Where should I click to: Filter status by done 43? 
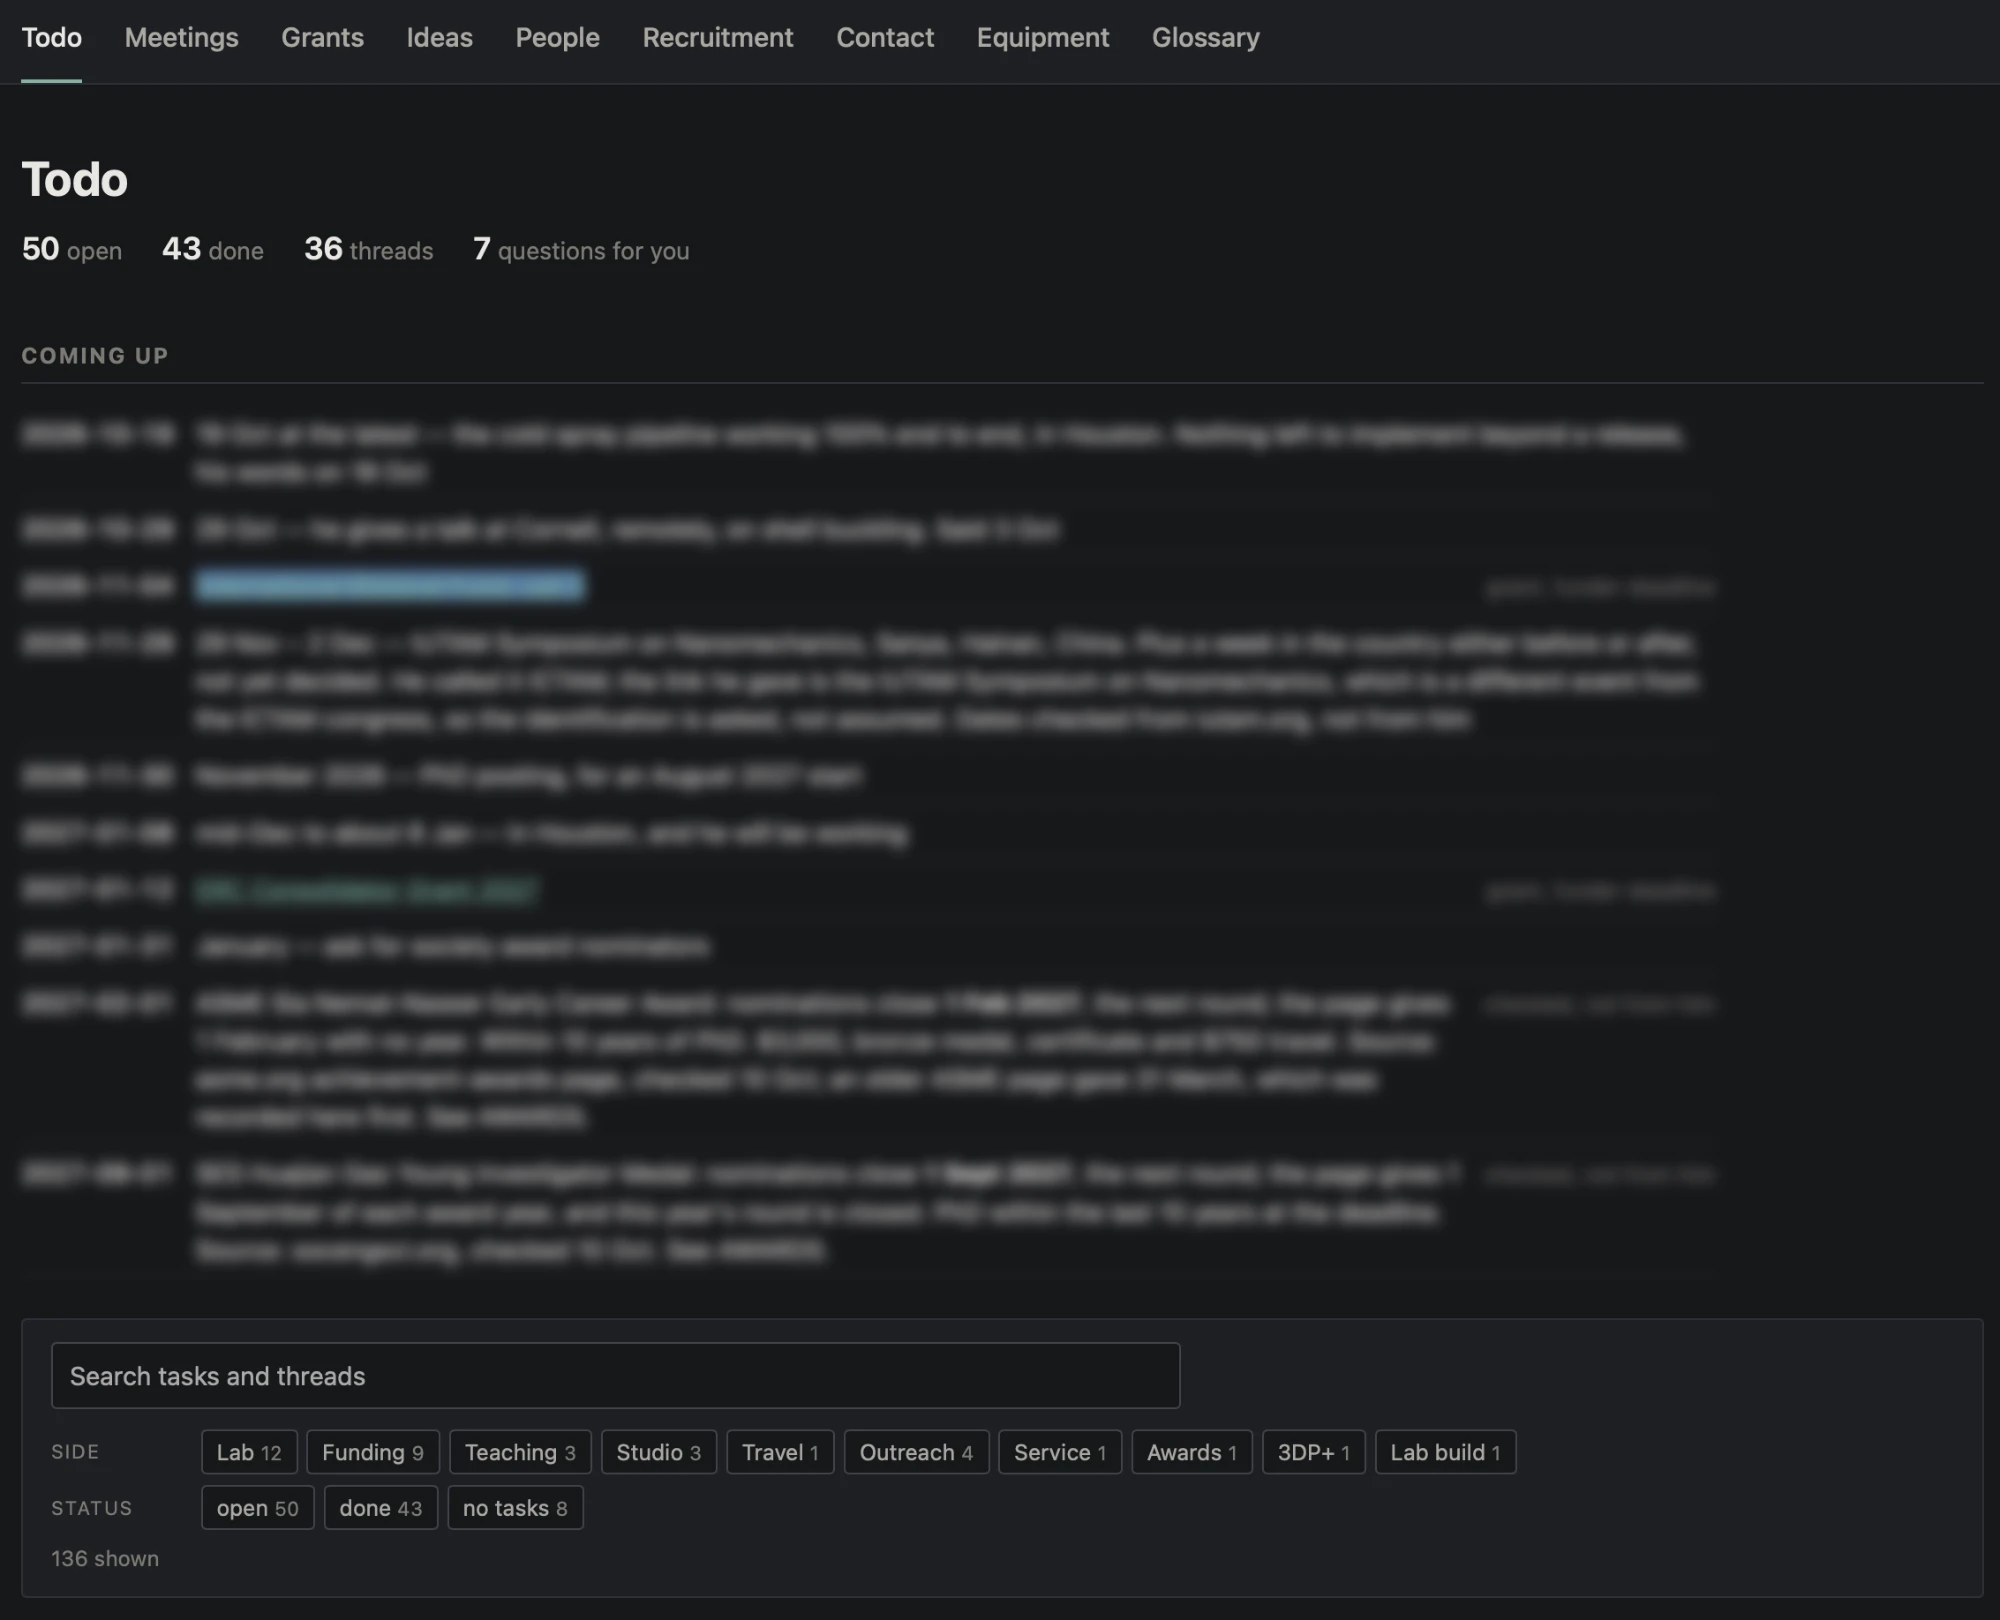[381, 1508]
